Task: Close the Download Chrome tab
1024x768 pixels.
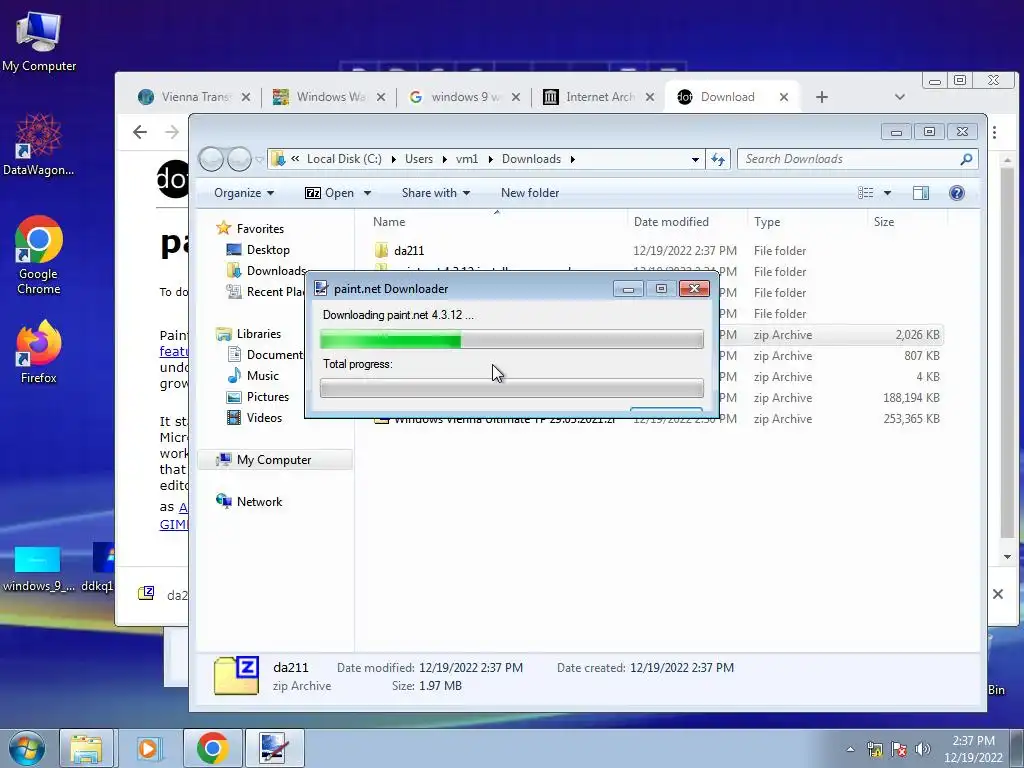Action: 784,97
